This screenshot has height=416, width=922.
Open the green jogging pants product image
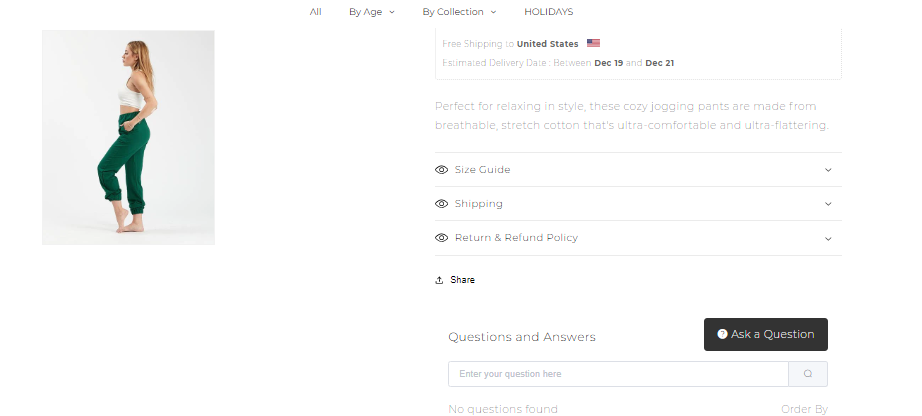coord(128,137)
